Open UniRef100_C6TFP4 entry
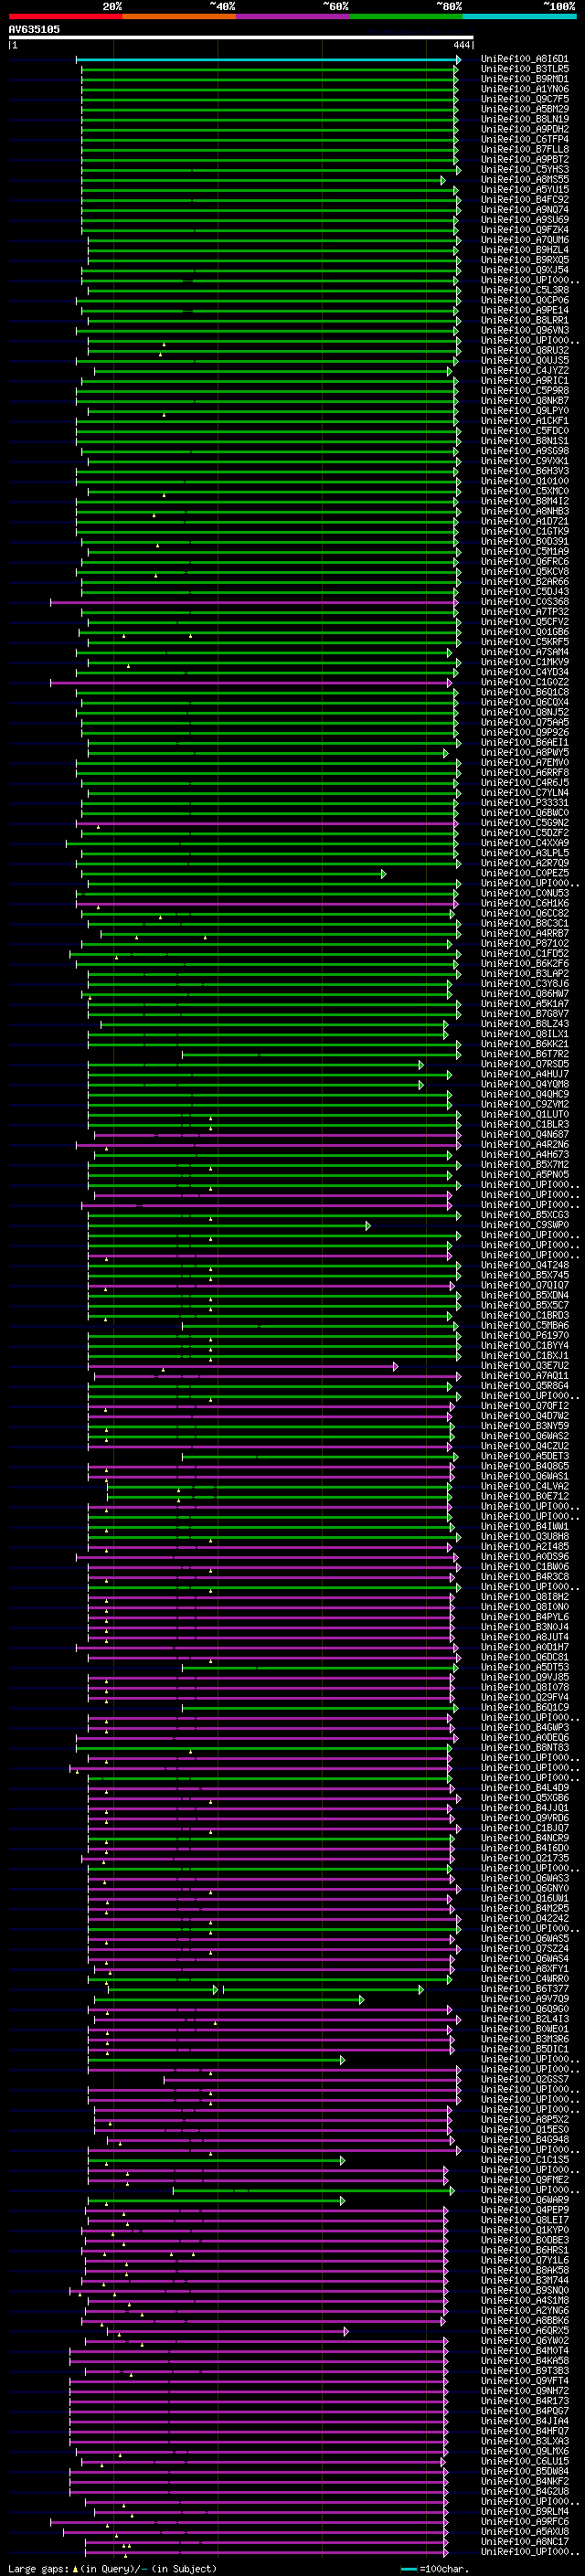585x2576 pixels. click(524, 140)
